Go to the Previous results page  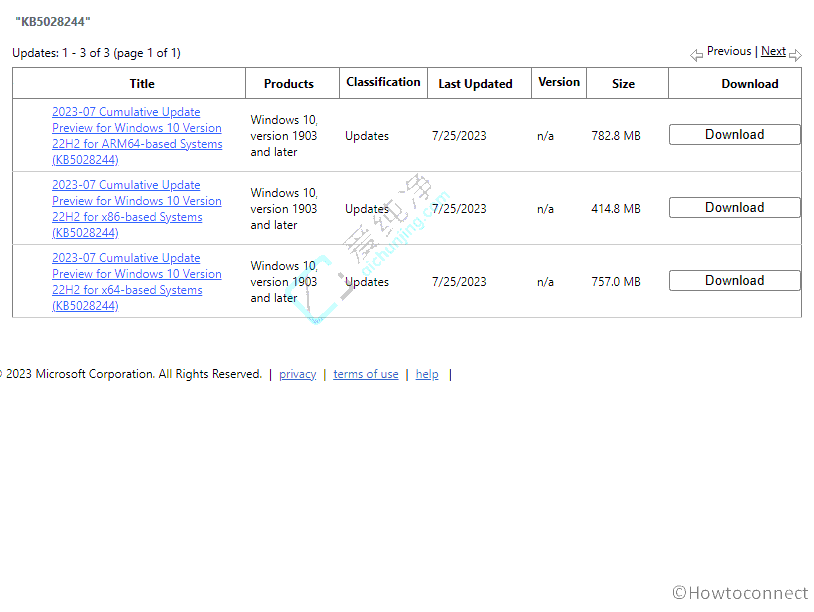(728, 51)
